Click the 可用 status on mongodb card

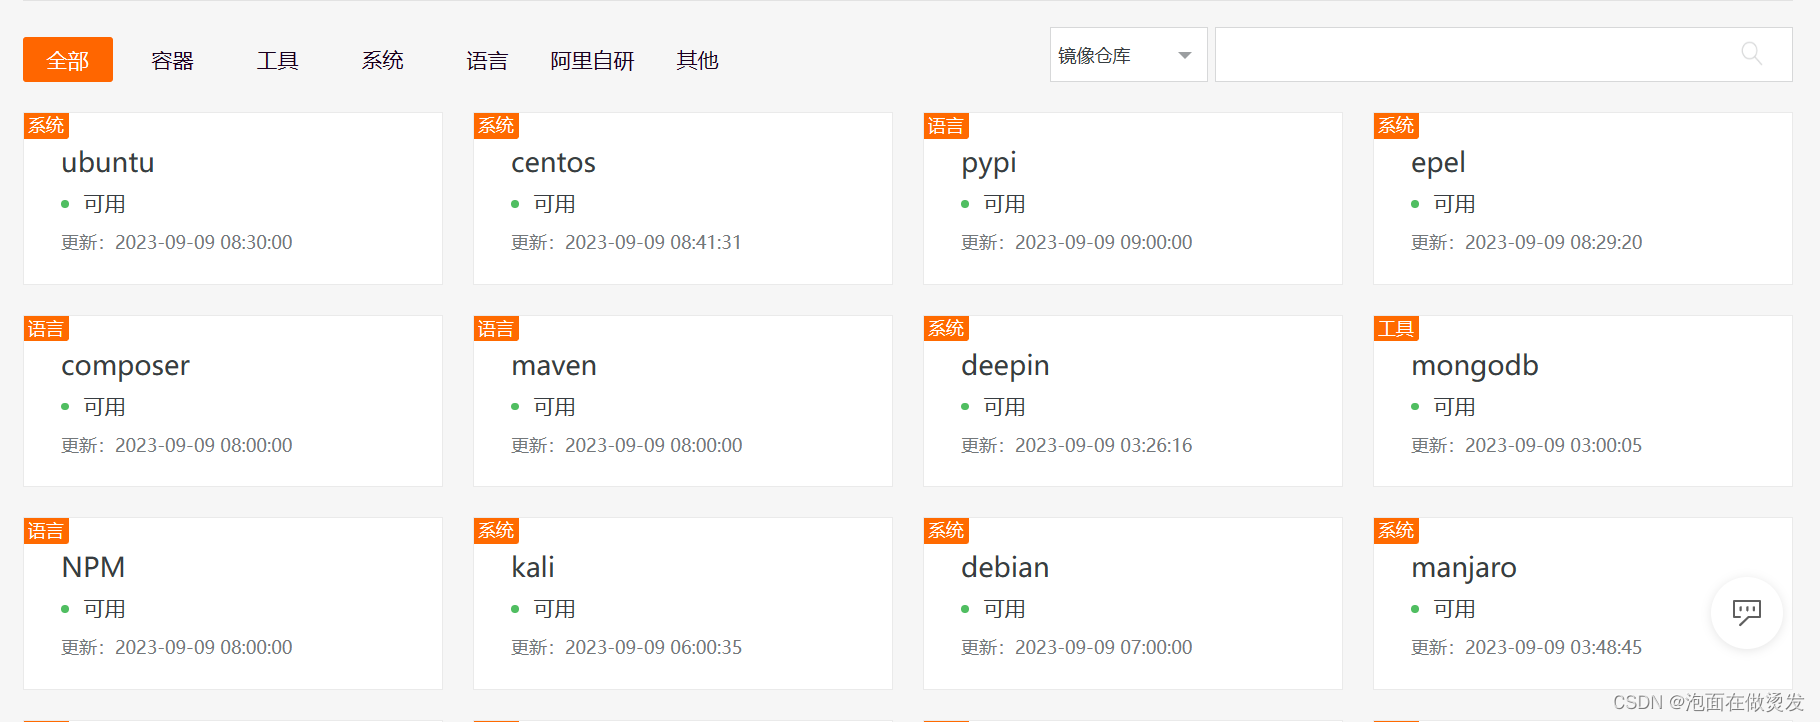coord(1454,407)
